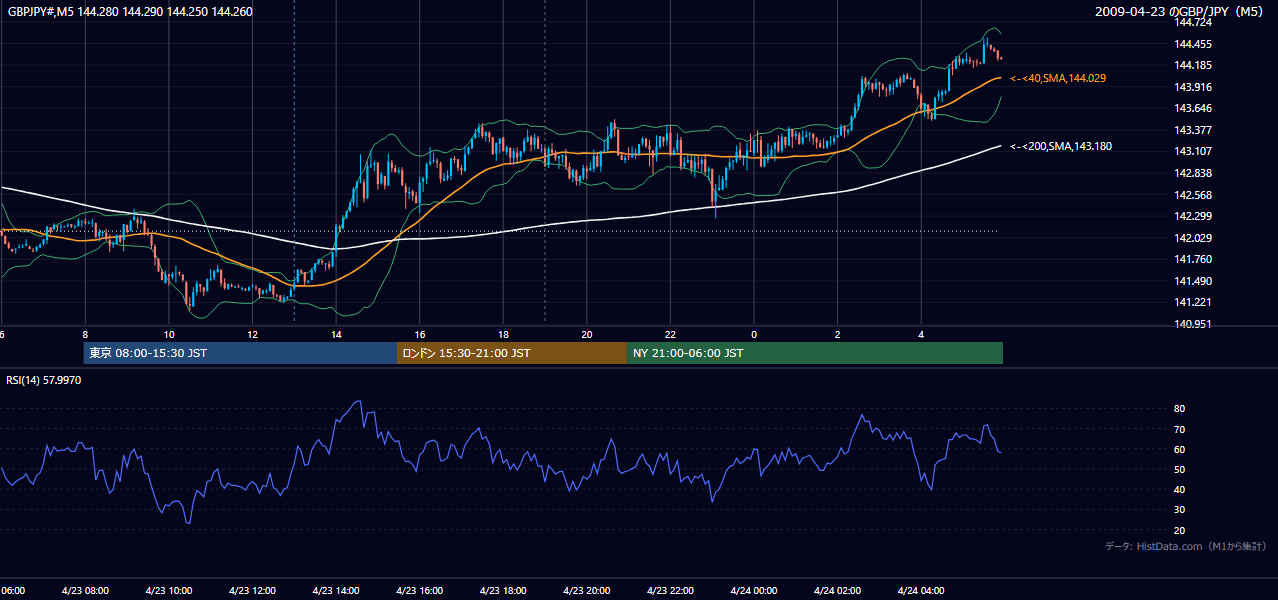The height and width of the screenshot is (600, 1278).
Task: Click price axis value 141.221
Action: coord(1193,303)
